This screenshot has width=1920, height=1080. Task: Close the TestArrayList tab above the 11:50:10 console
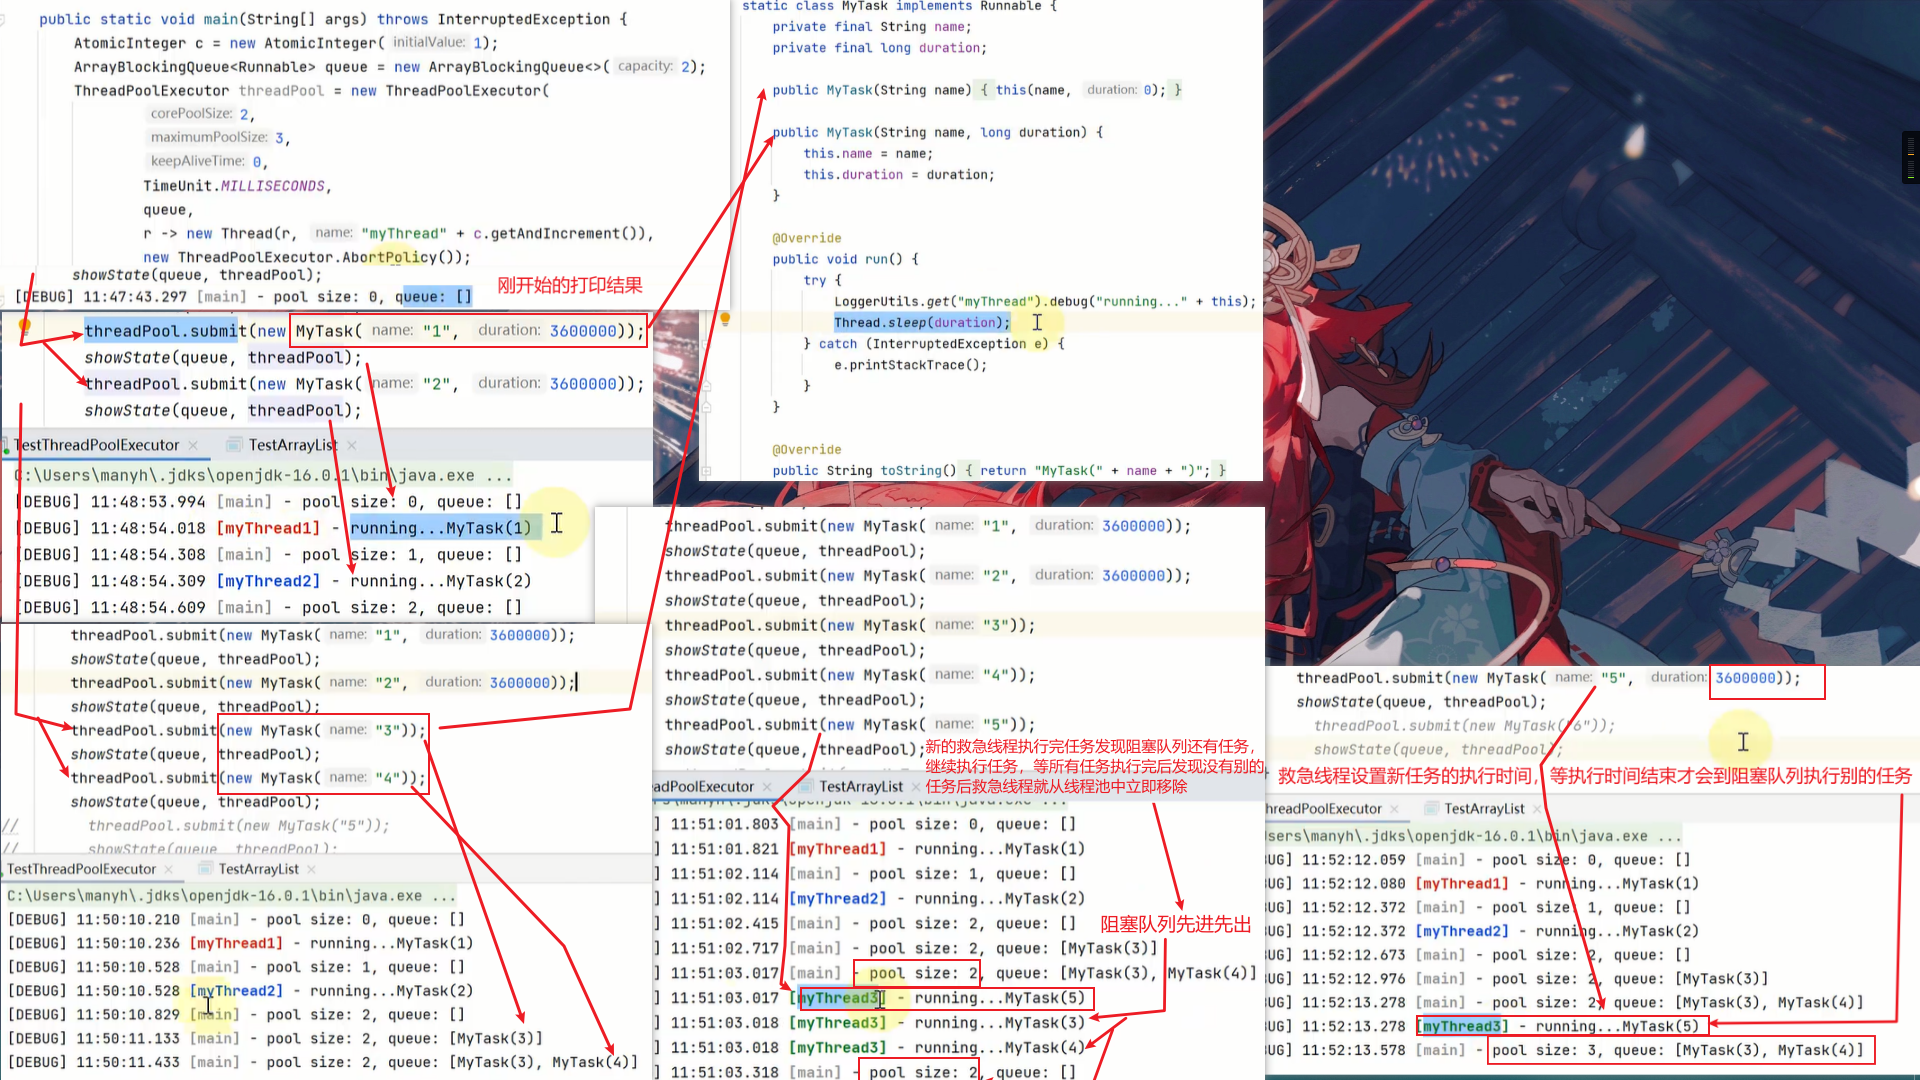pyautogui.click(x=311, y=869)
